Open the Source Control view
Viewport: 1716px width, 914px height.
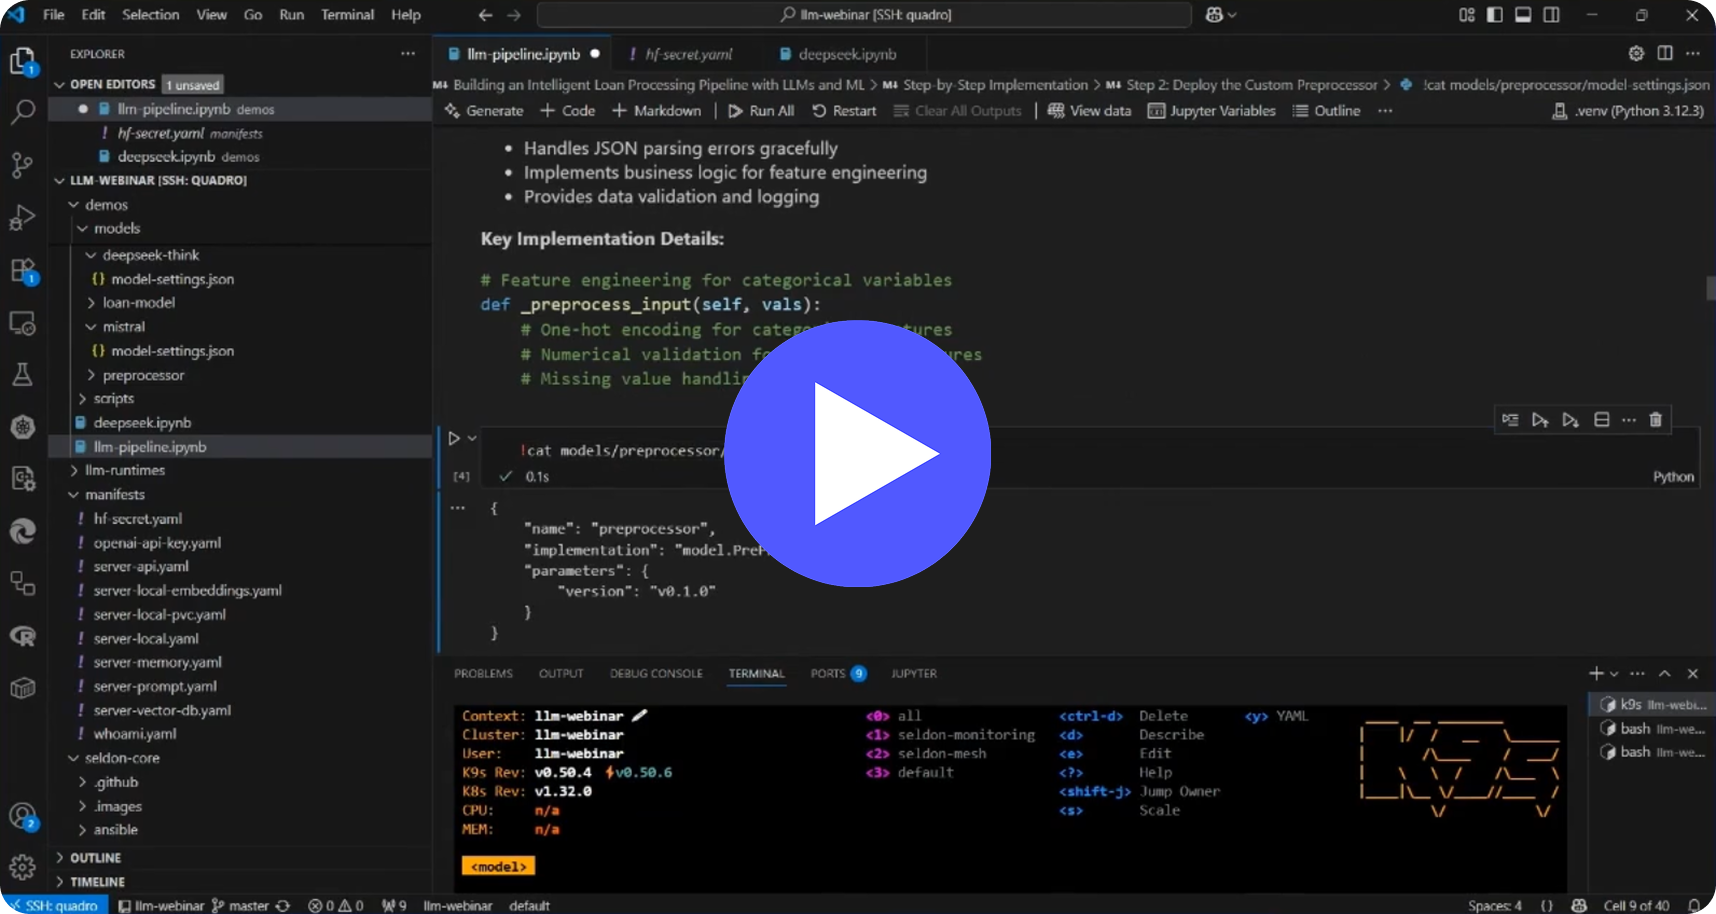[22, 165]
